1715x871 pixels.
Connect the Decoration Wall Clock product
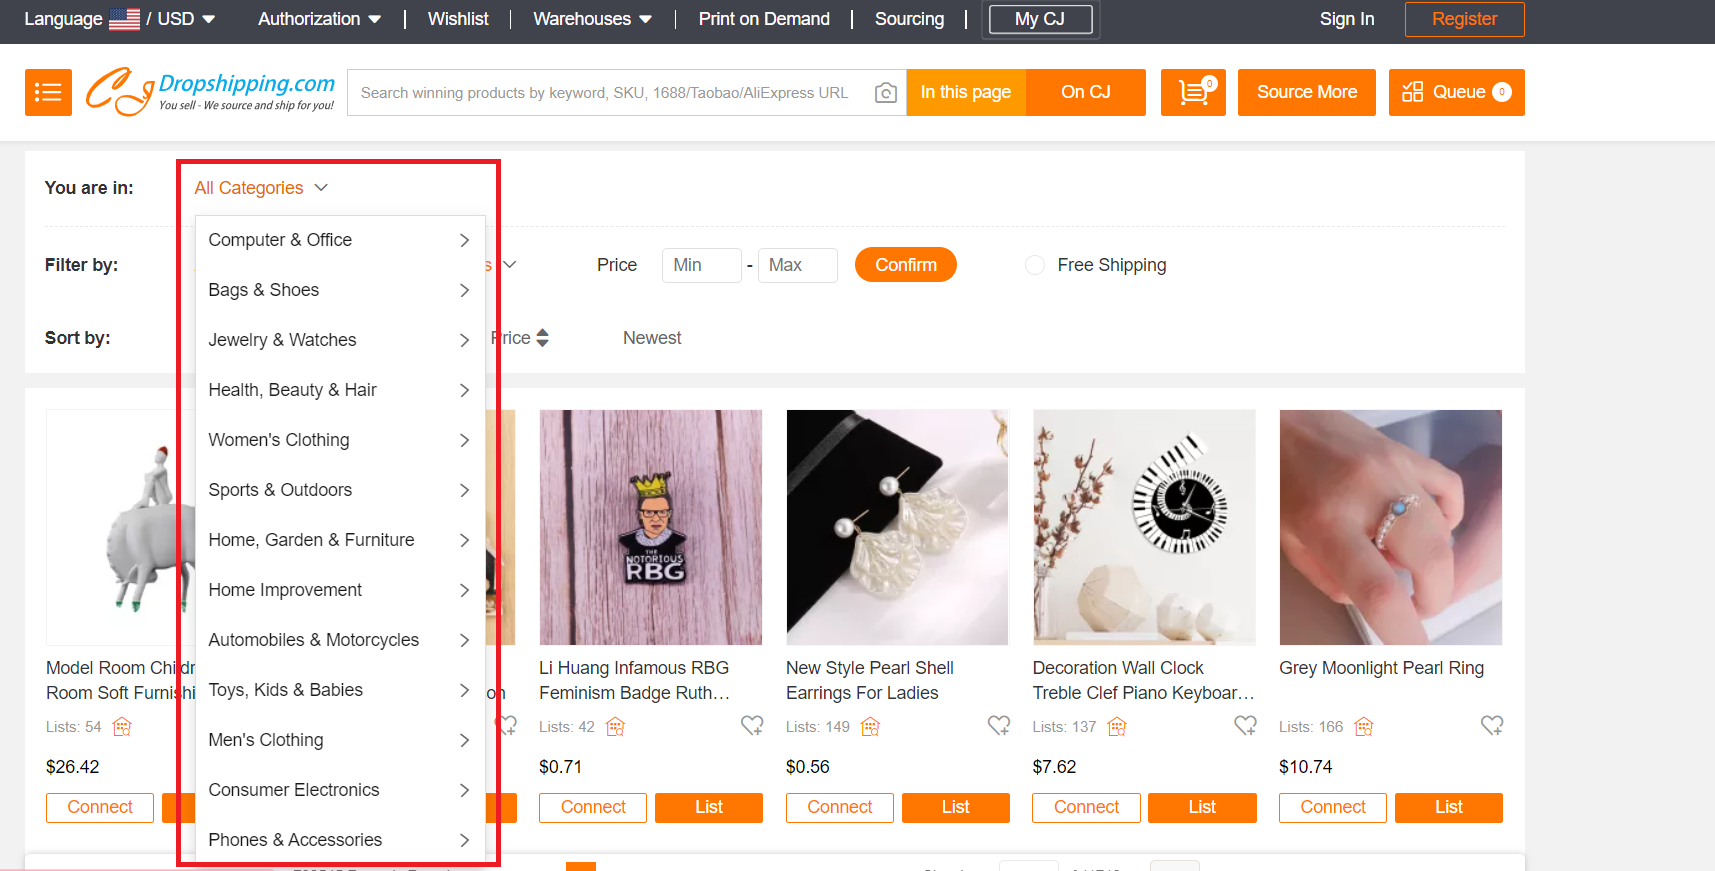pyautogui.click(x=1087, y=807)
